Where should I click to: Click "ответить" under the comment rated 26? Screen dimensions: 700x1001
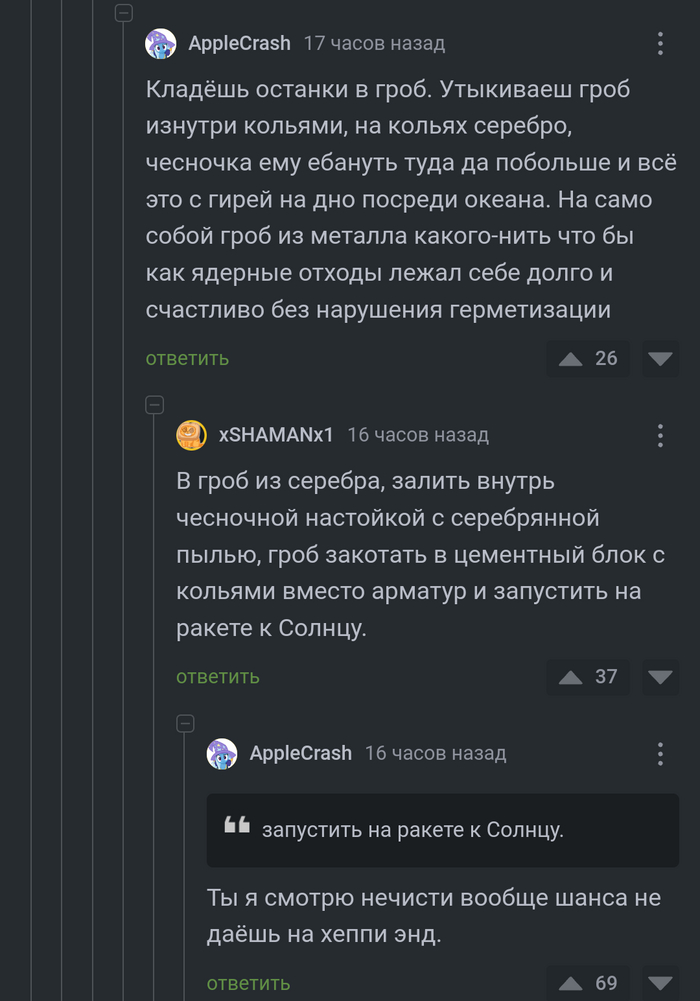coord(187,359)
